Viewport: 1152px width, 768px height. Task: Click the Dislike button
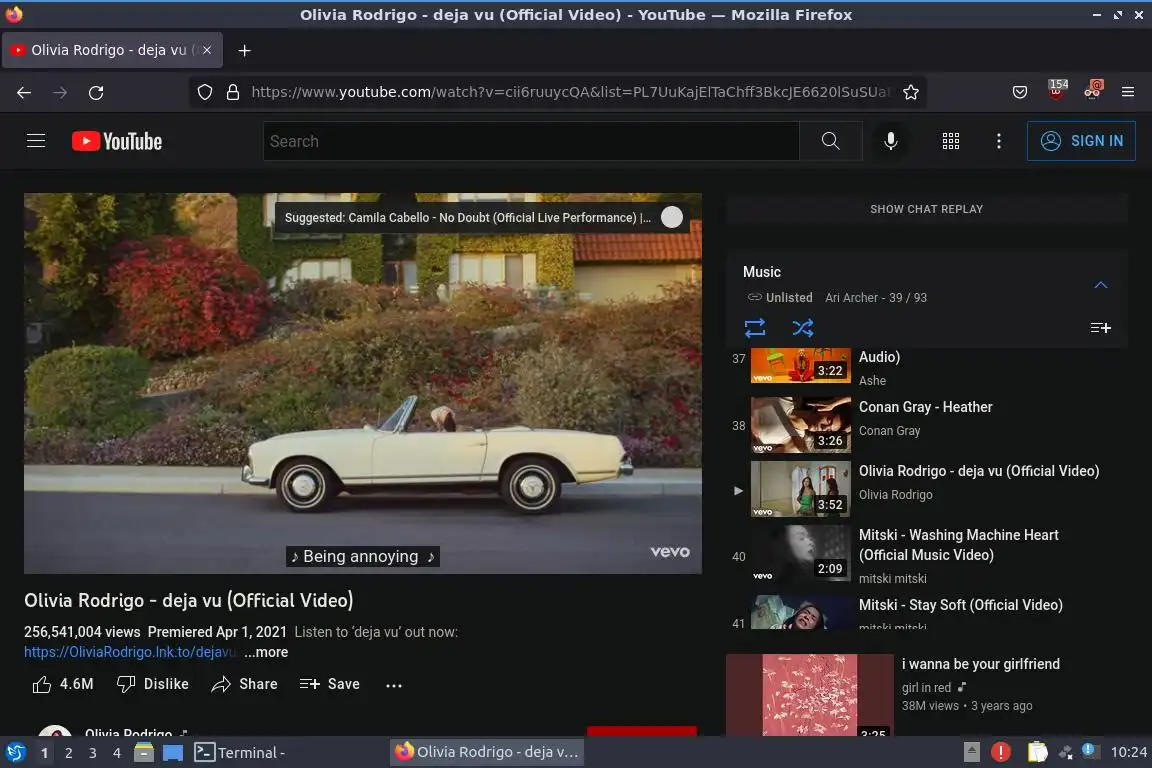coord(153,684)
